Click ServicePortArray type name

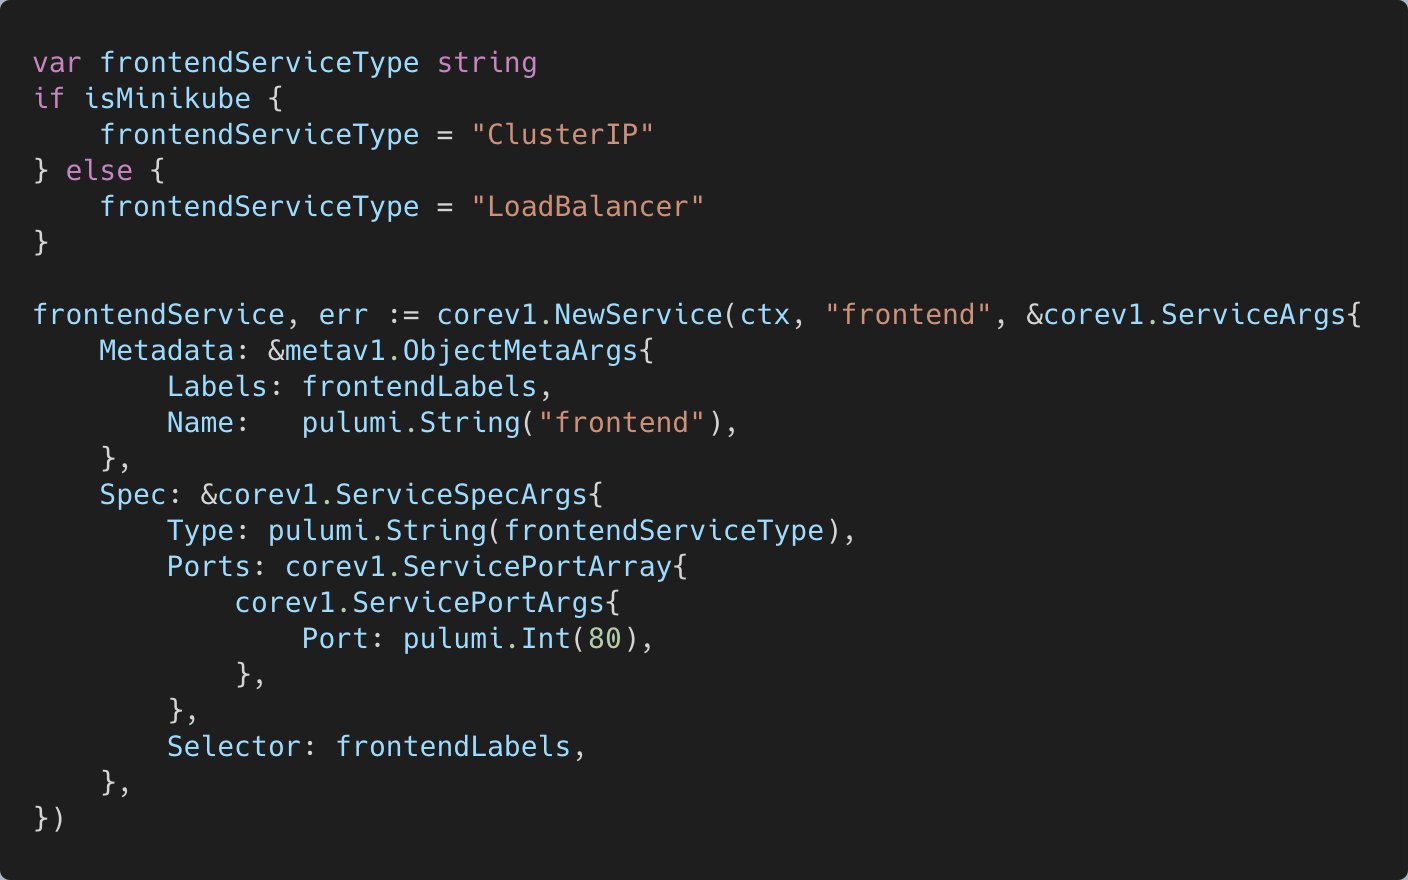[537, 566]
